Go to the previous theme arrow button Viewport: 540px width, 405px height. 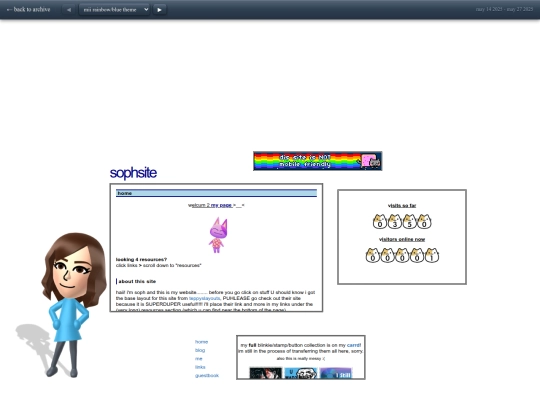(x=69, y=10)
